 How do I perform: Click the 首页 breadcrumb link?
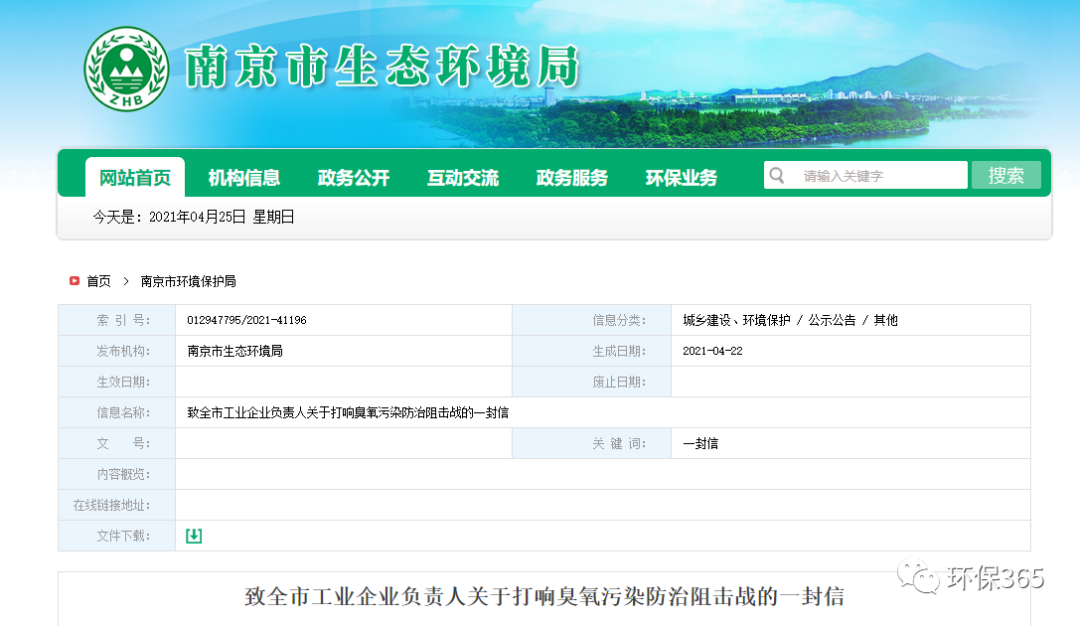(98, 282)
